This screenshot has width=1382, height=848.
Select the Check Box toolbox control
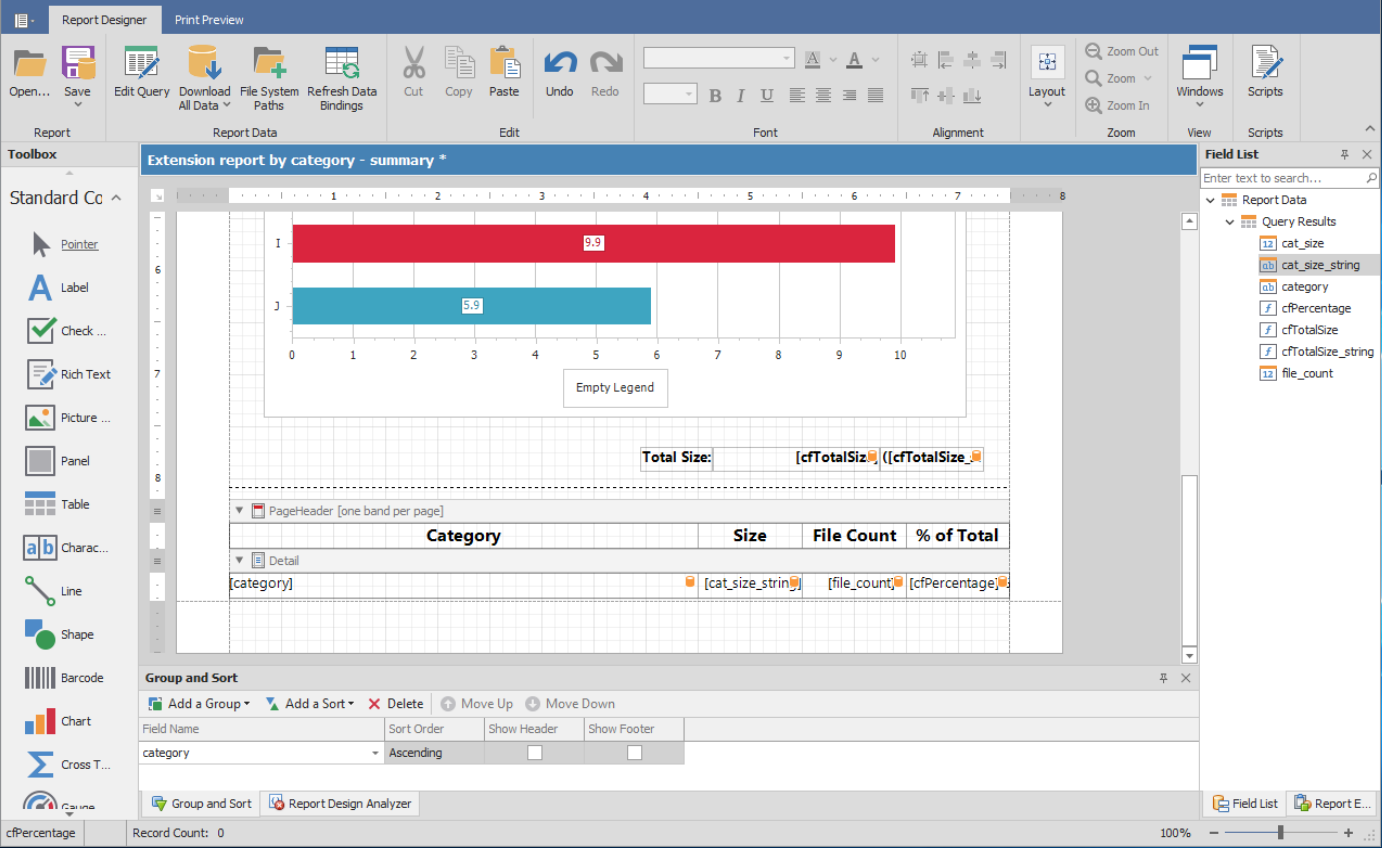click(40, 331)
